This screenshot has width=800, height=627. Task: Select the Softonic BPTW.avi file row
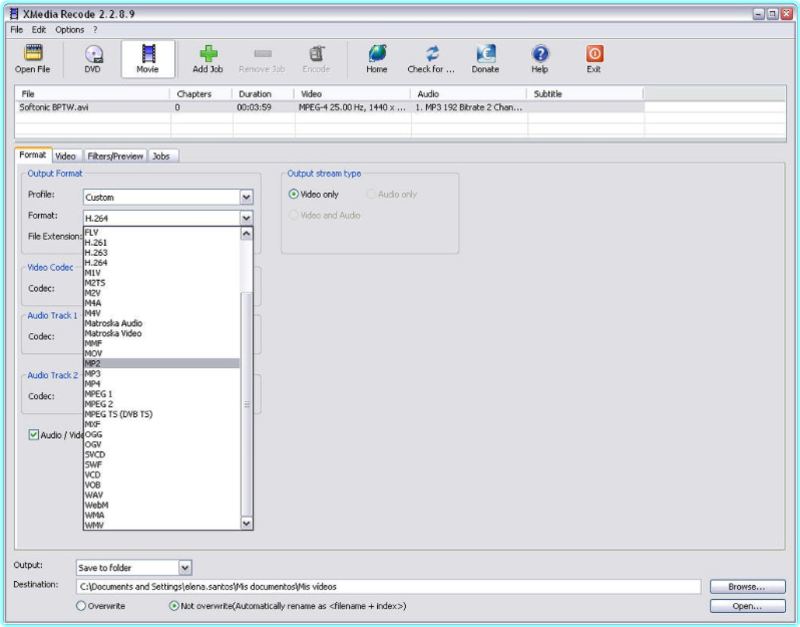point(332,107)
